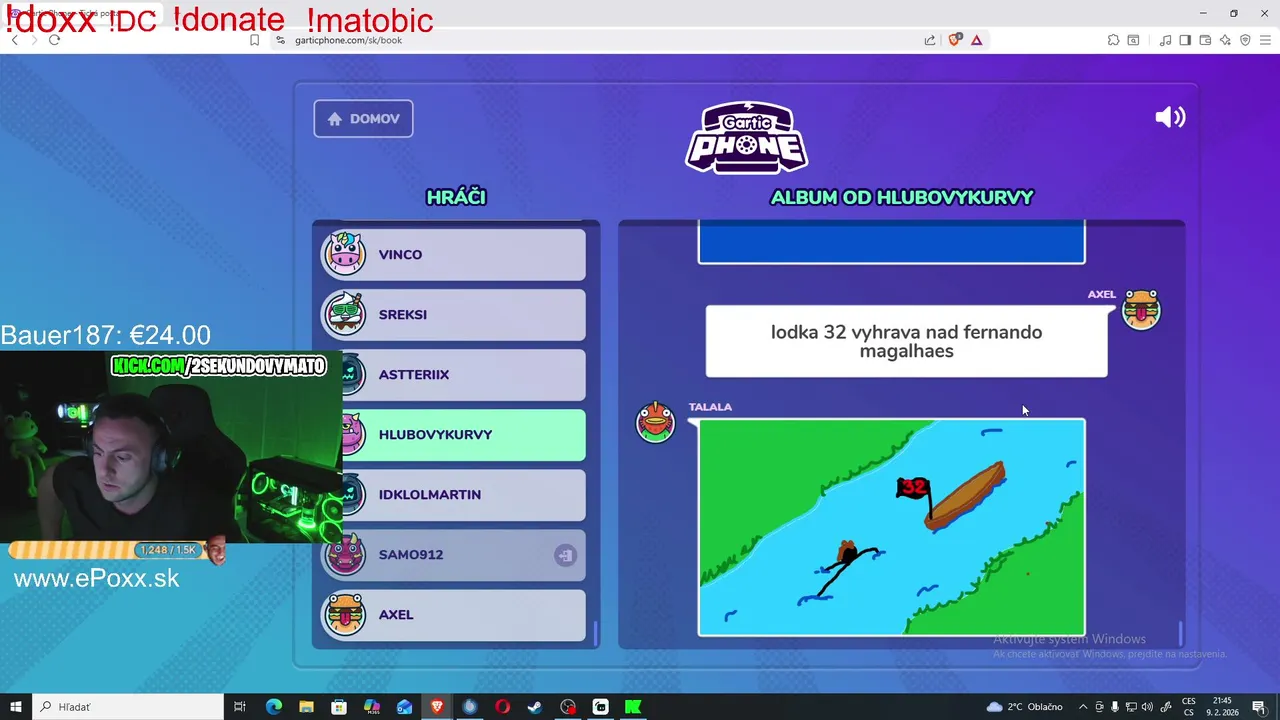Viewport: 1280px width, 720px height.
Task: Open the clock showing 21:45
Action: [1222, 707]
